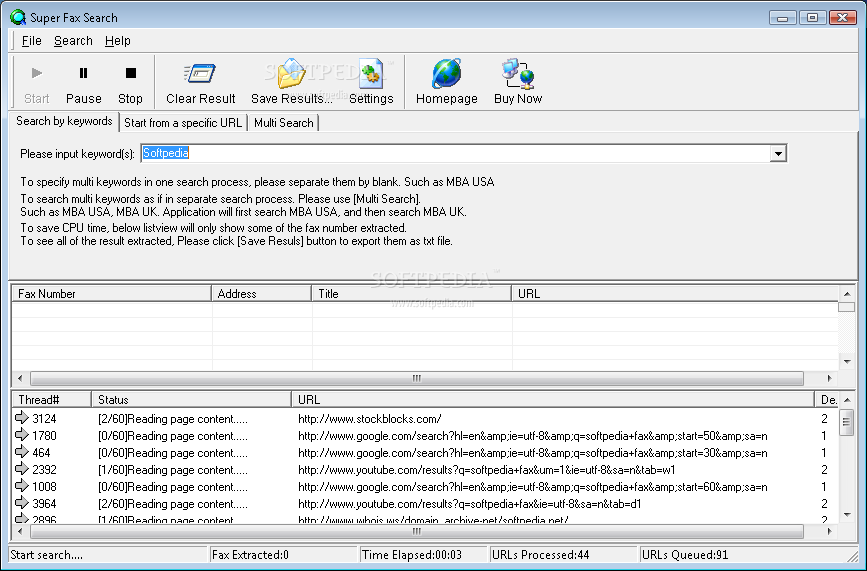Open the File menu

point(32,41)
